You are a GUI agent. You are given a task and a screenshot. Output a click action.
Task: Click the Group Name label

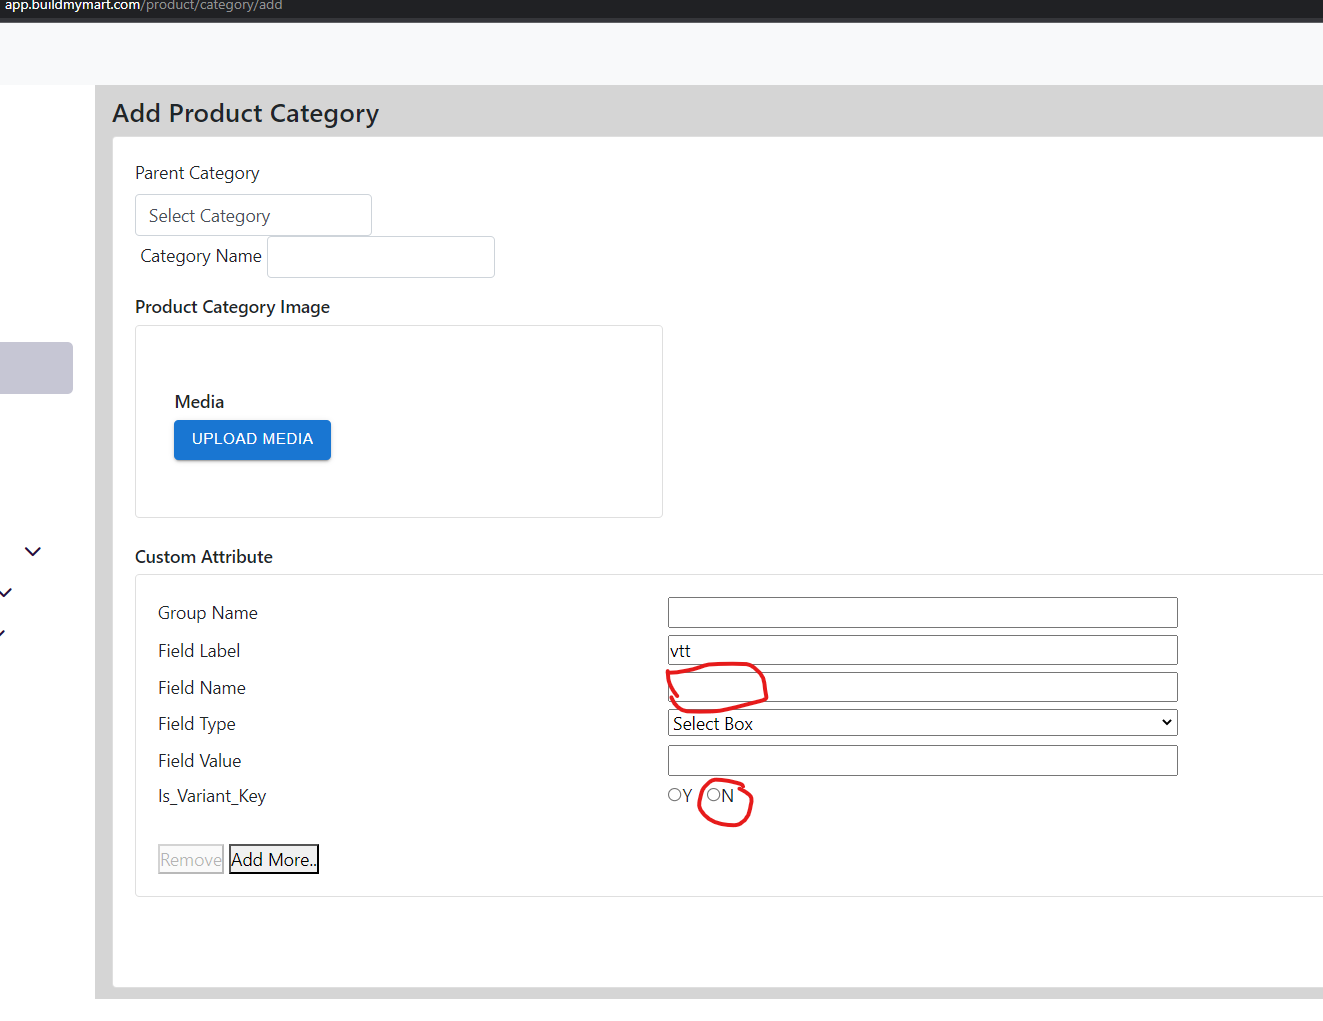(208, 613)
